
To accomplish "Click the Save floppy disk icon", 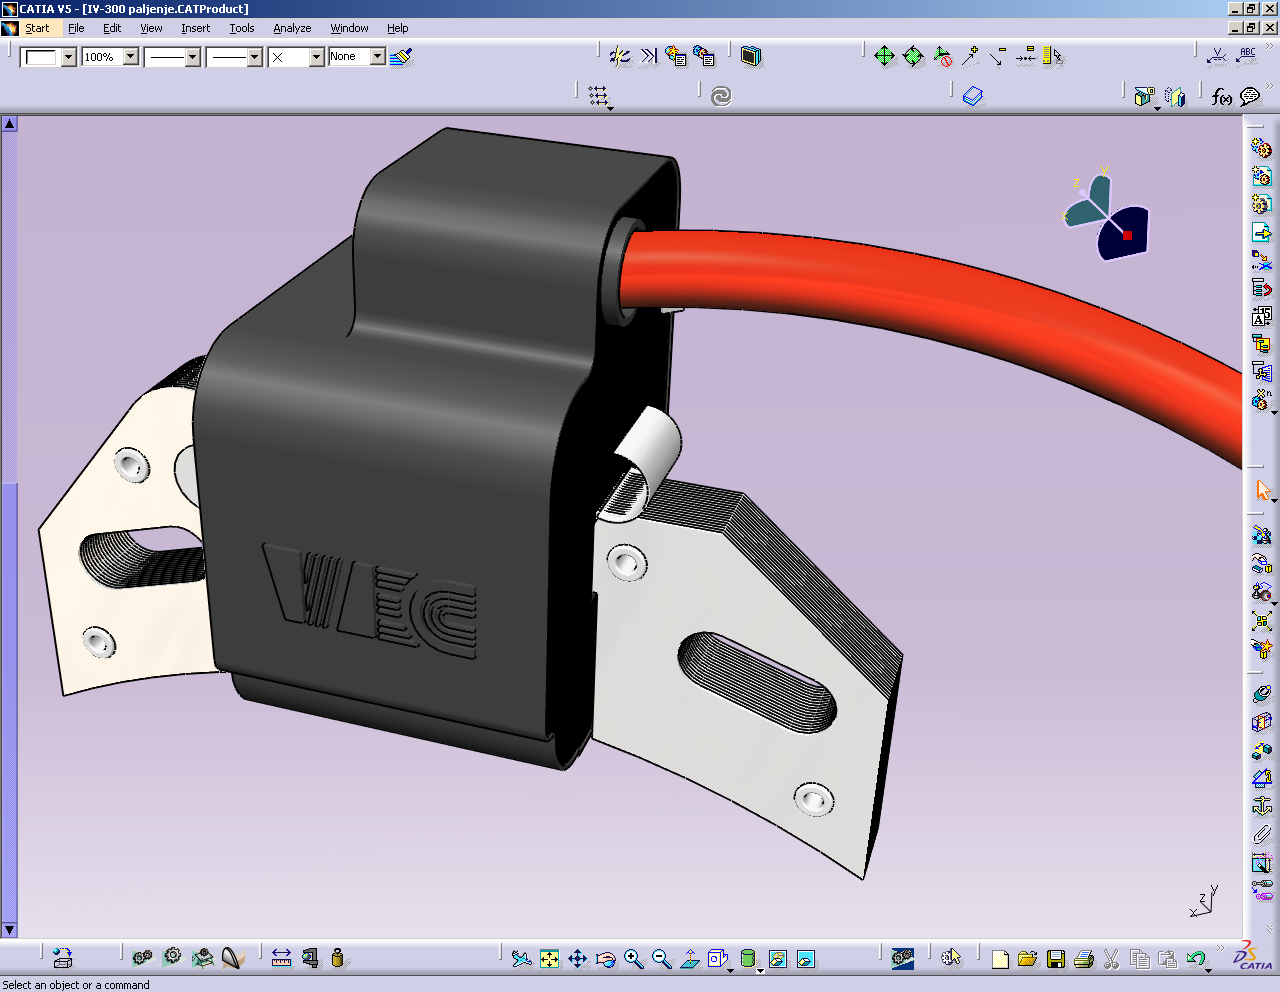I will 1055,959.
